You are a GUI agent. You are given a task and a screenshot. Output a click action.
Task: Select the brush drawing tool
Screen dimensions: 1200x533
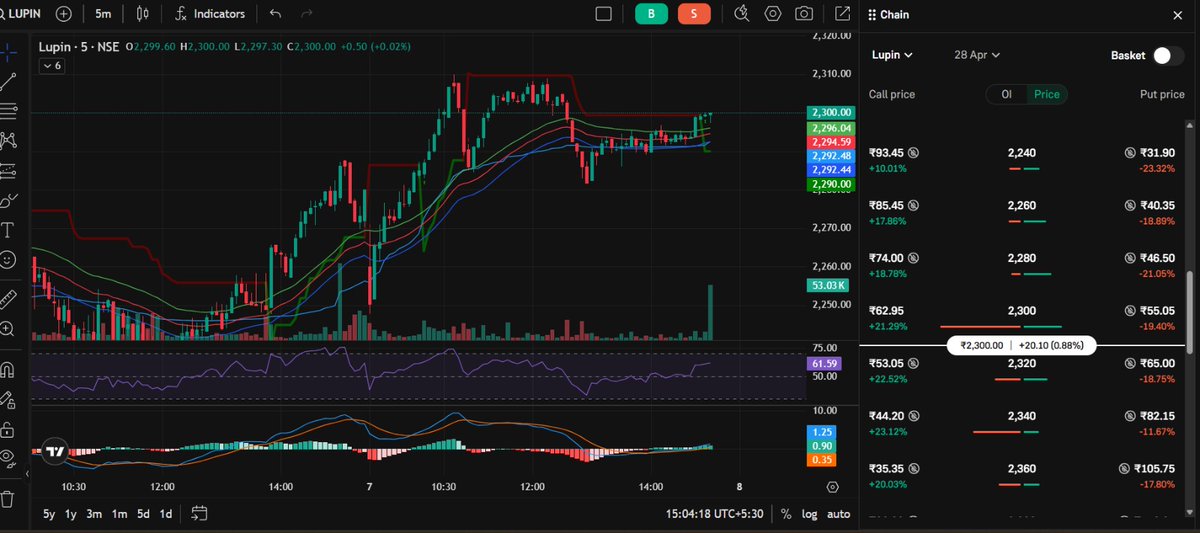tap(8, 200)
